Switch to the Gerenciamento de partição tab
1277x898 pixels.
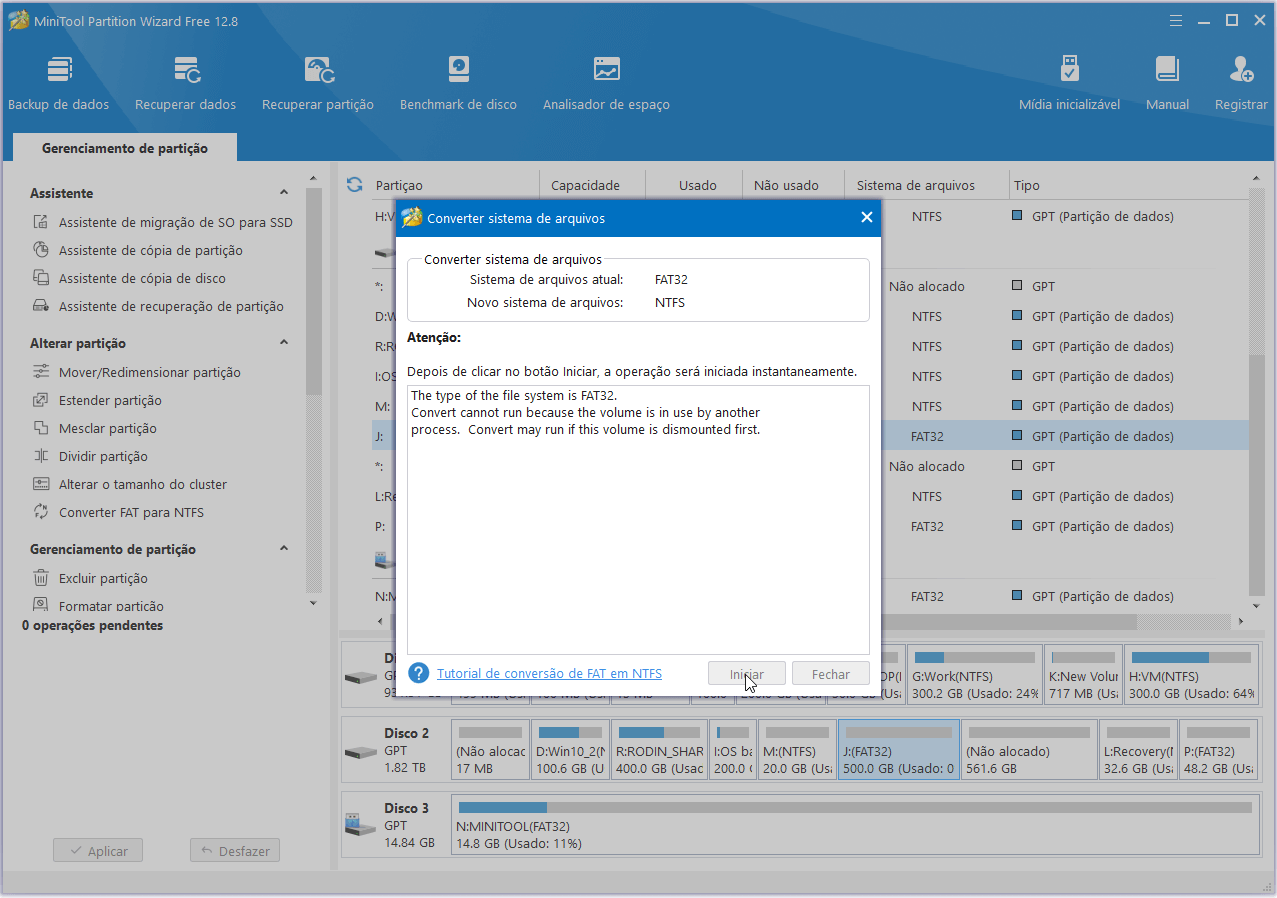[124, 146]
